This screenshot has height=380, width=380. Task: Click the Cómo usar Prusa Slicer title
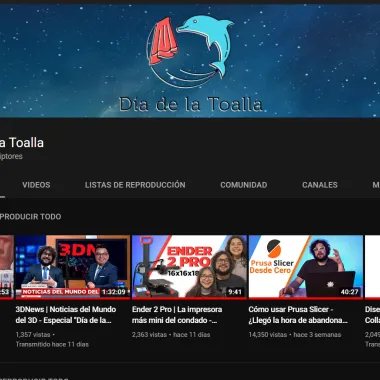[298, 315]
